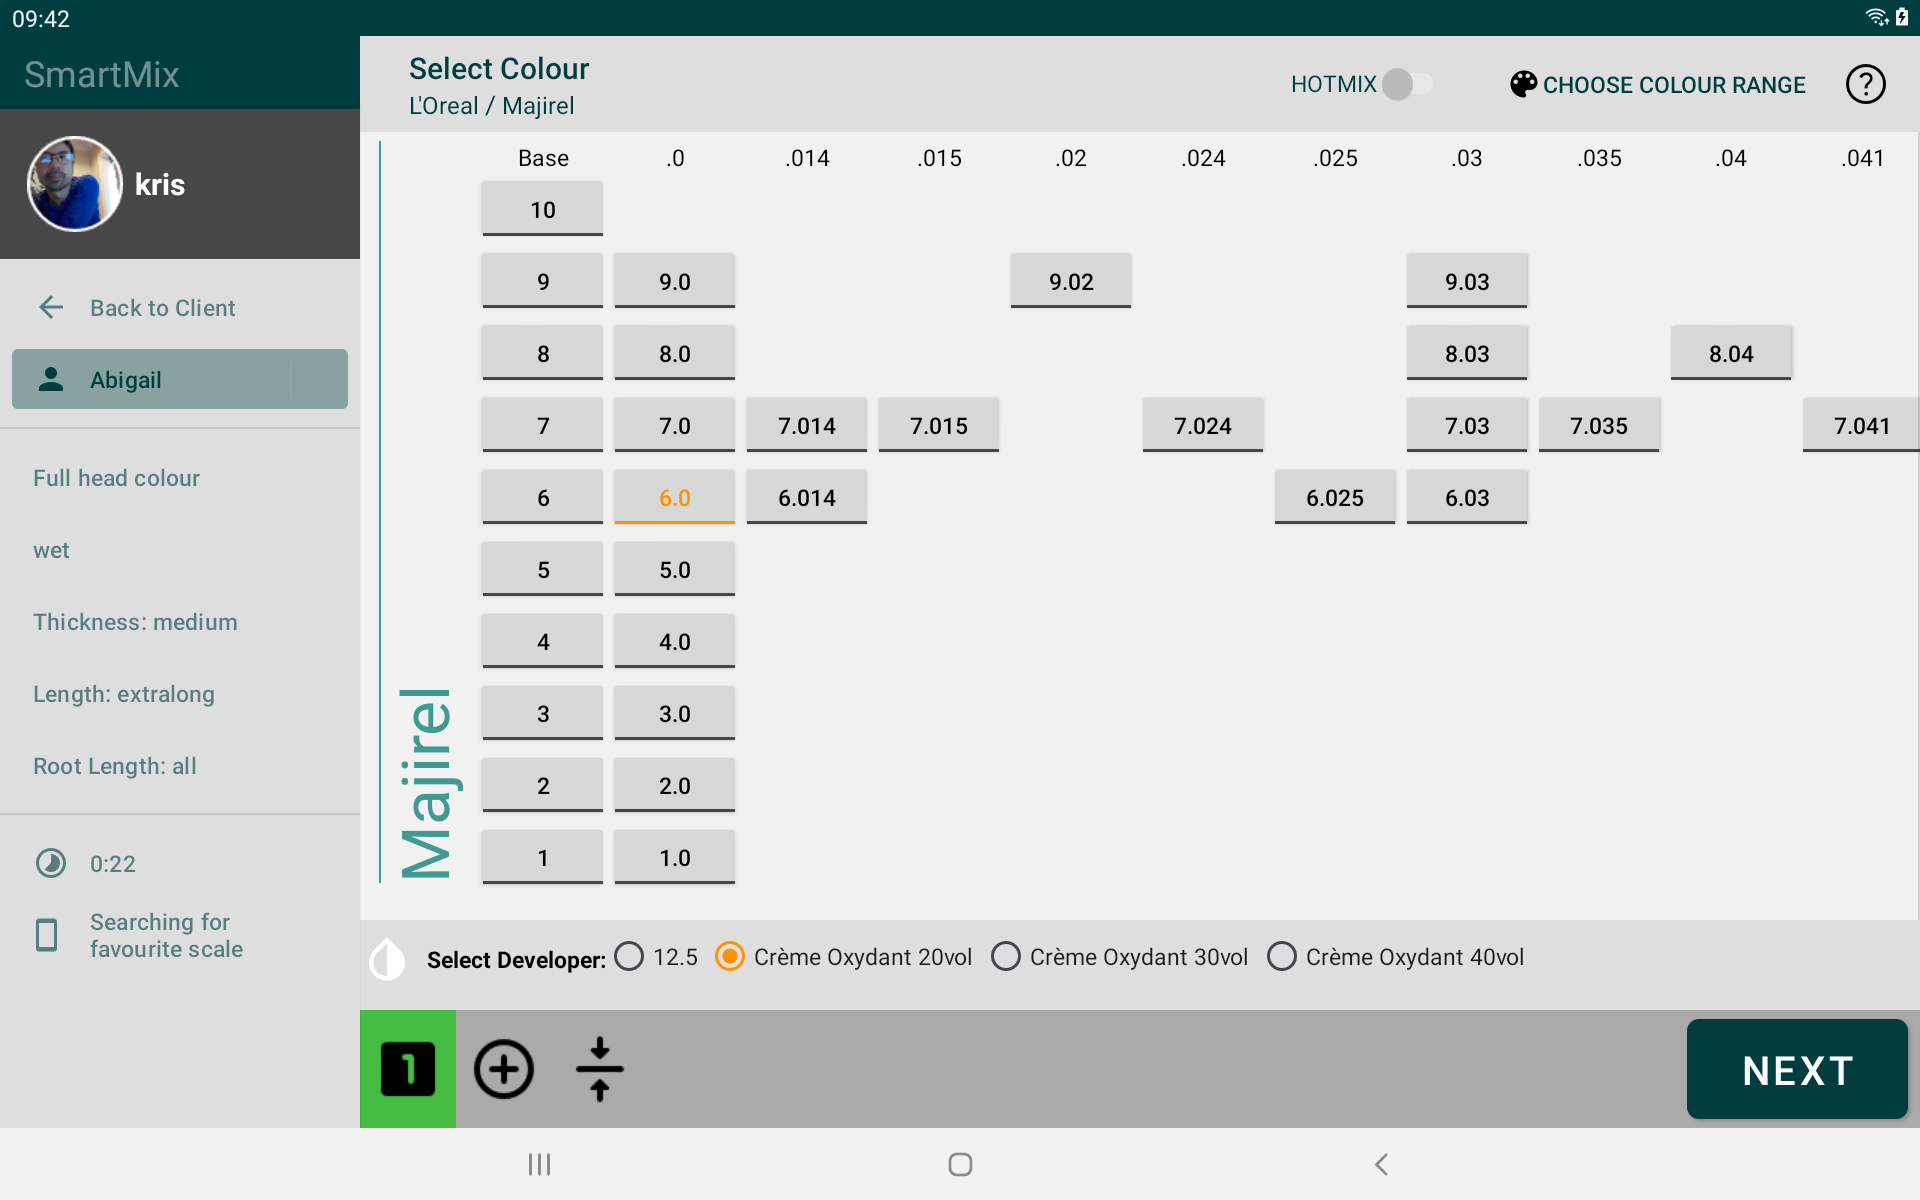Open kris profile avatar
The width and height of the screenshot is (1920, 1200).
point(75,184)
